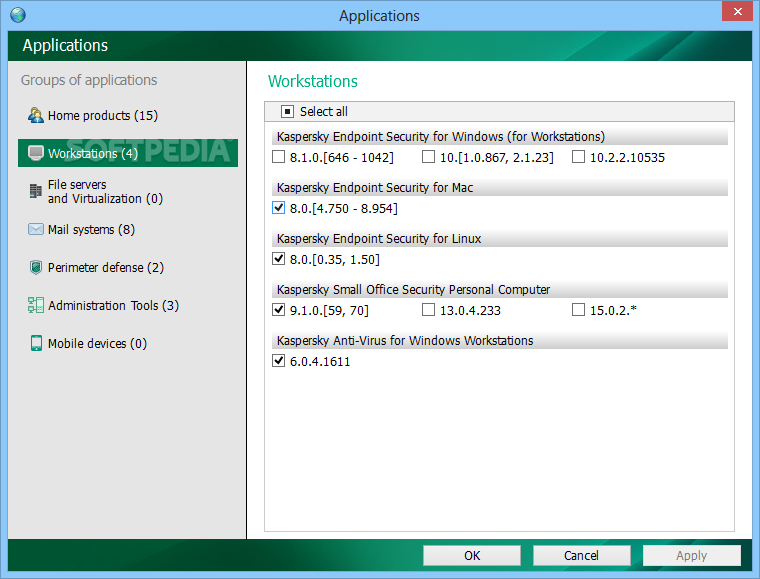Screen dimensions: 760x579
Task: Open Perimeter defense (2) group
Action: (x=128, y=267)
